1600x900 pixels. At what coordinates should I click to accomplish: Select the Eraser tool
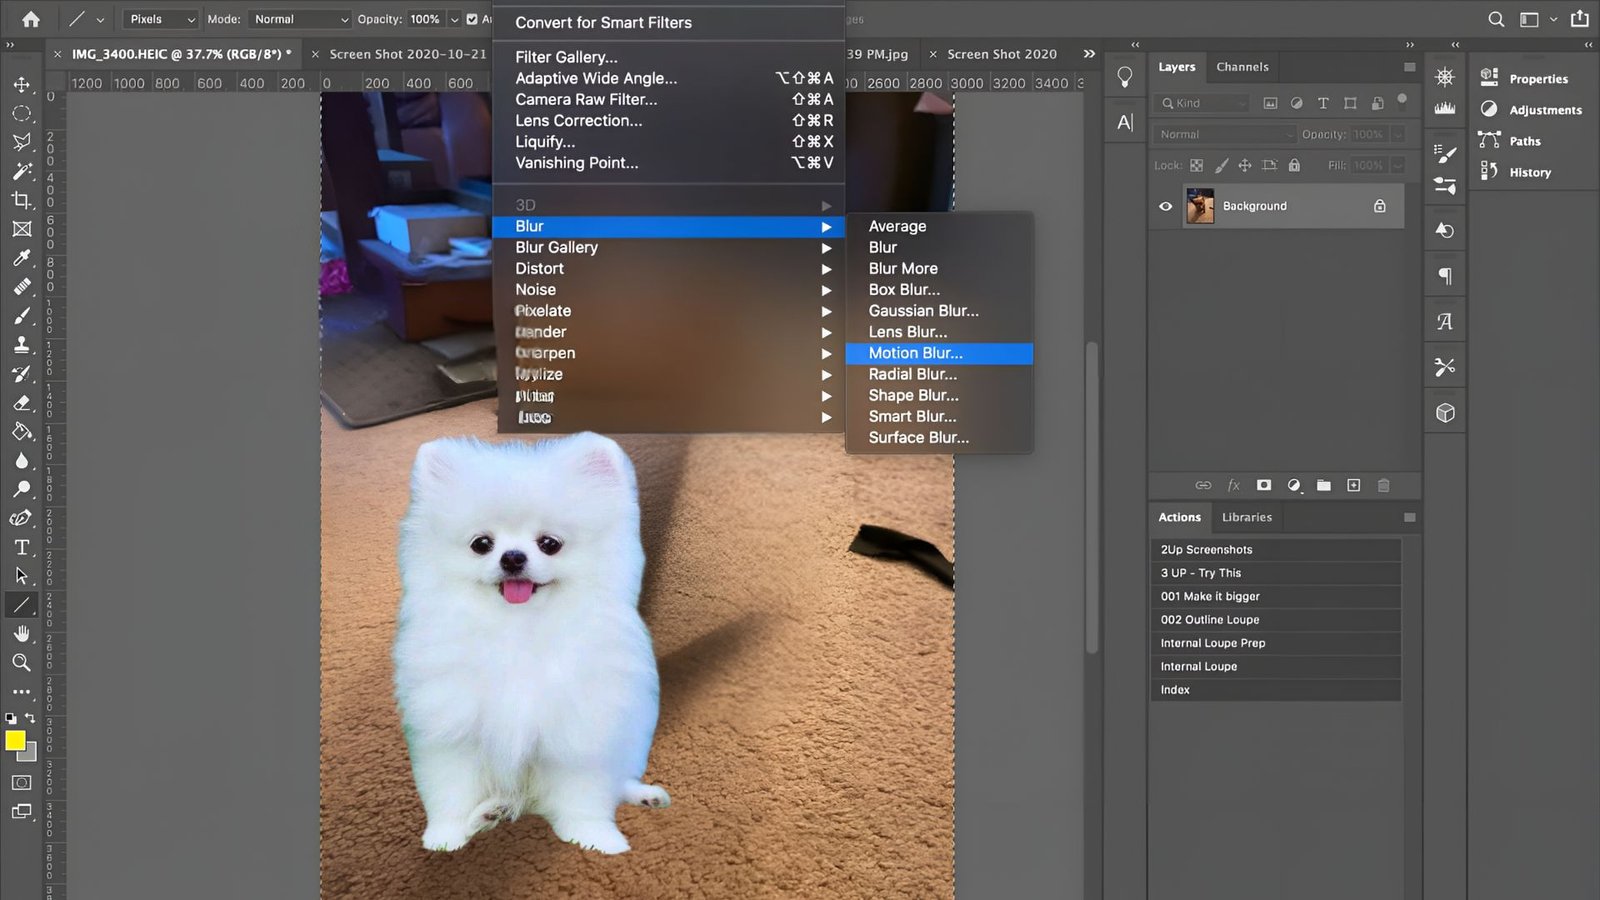pos(21,403)
